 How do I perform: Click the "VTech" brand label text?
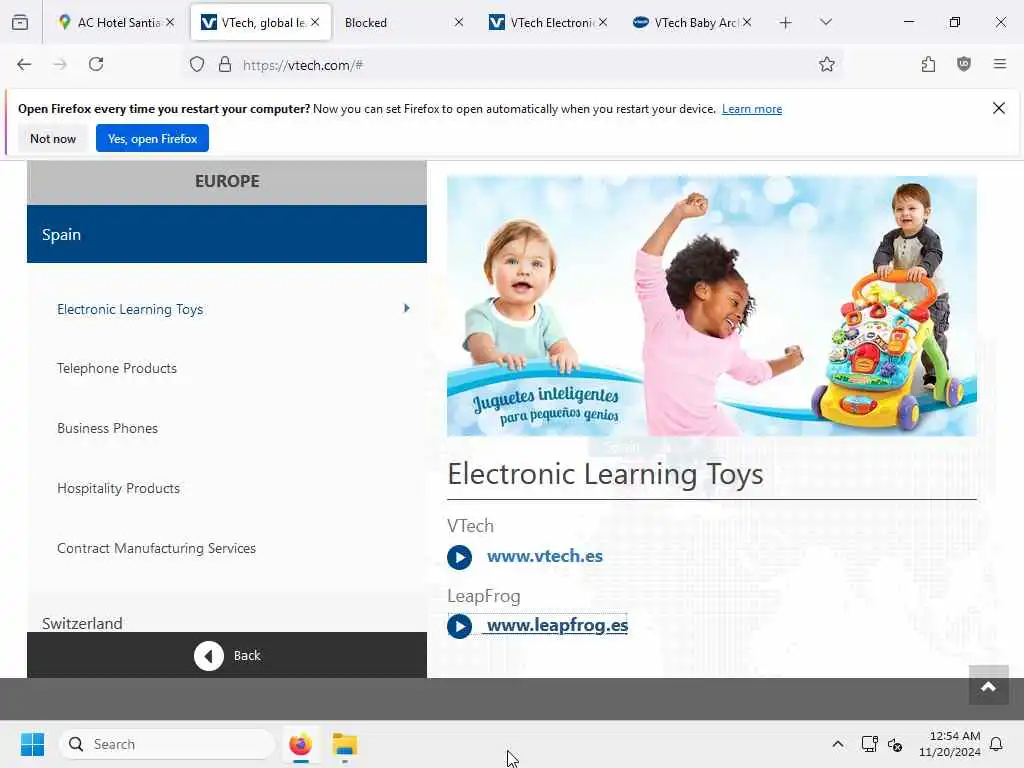click(x=471, y=526)
